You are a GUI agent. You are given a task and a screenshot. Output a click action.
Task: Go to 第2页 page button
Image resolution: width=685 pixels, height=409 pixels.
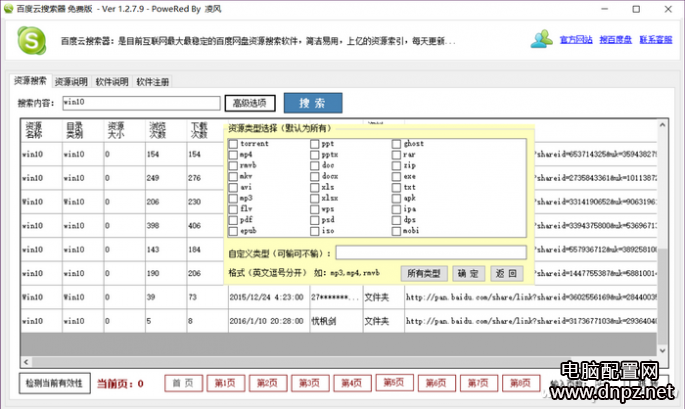pyautogui.click(x=268, y=383)
